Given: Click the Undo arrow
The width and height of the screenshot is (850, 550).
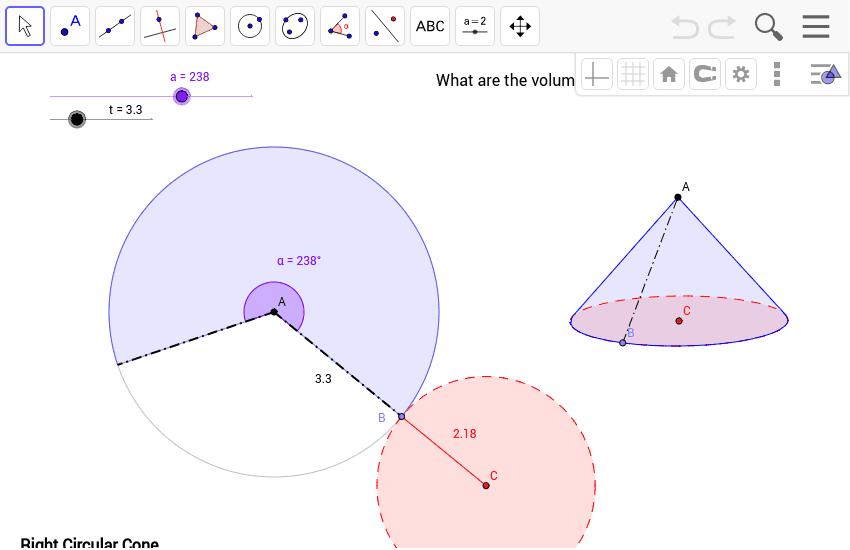Looking at the screenshot, I should pyautogui.click(x=685, y=27).
